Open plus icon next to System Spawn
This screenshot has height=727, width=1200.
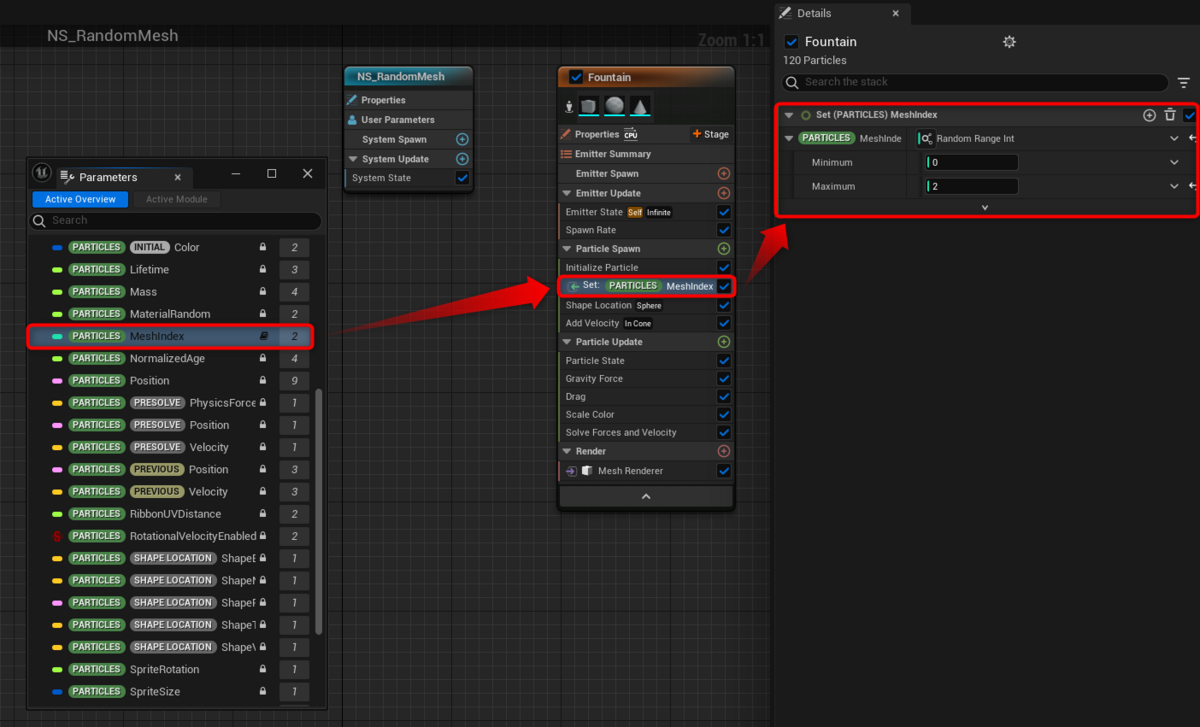coord(462,137)
